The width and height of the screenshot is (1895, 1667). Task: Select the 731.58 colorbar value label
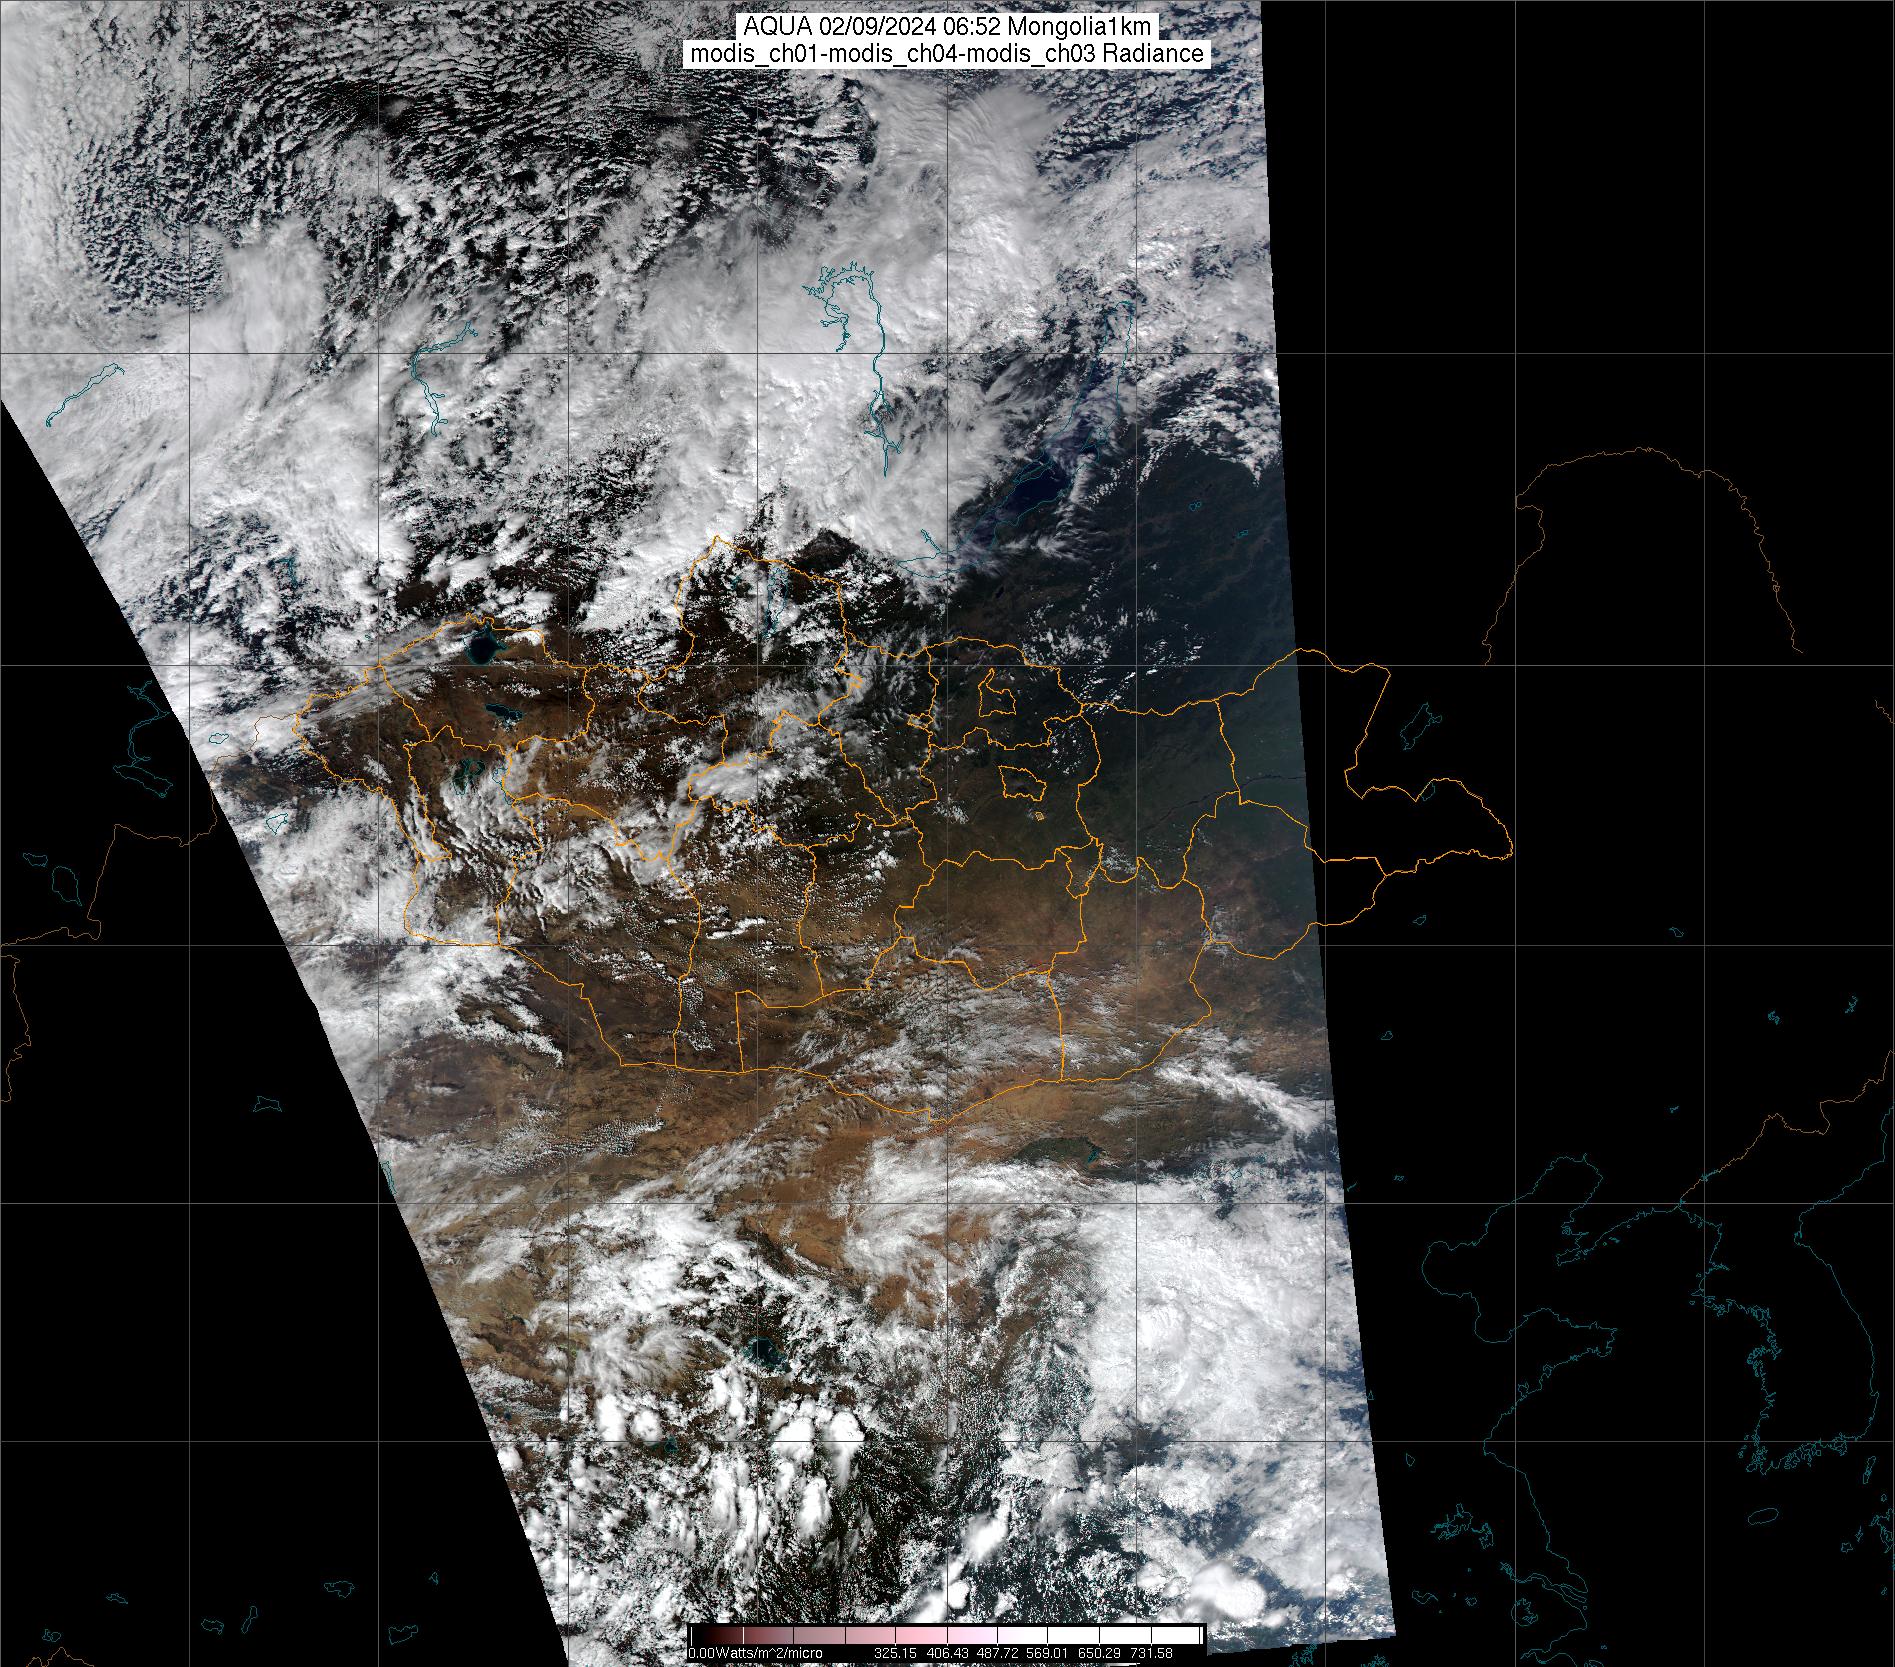(1150, 1653)
